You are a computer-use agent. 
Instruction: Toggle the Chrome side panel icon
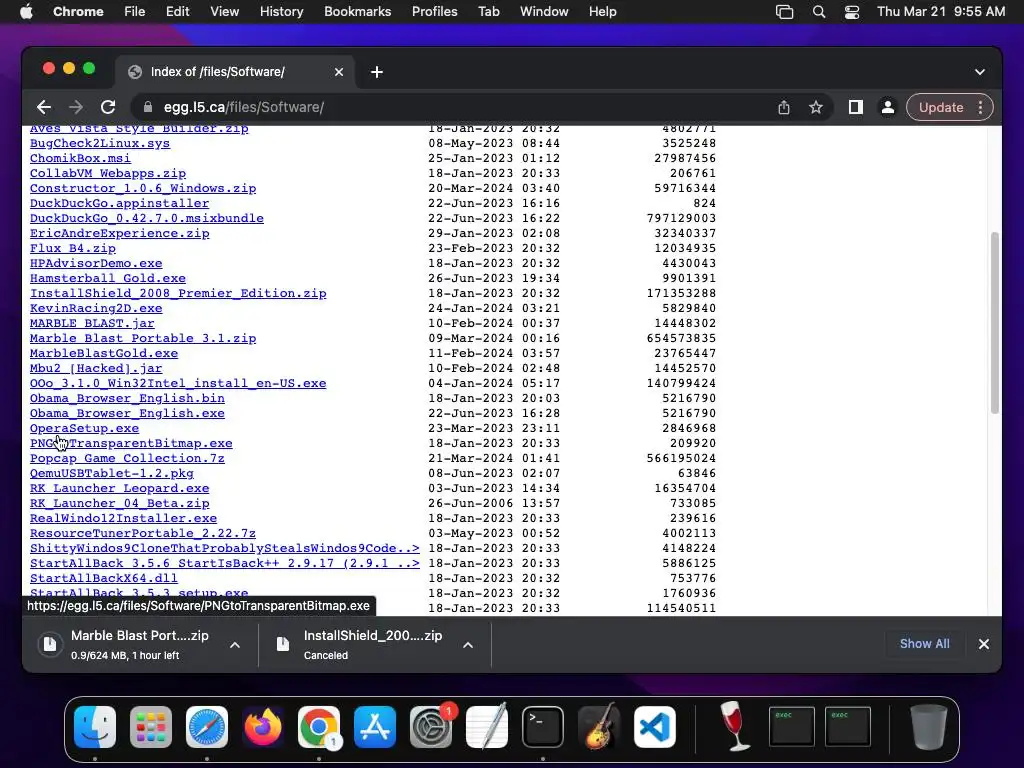click(x=856, y=107)
